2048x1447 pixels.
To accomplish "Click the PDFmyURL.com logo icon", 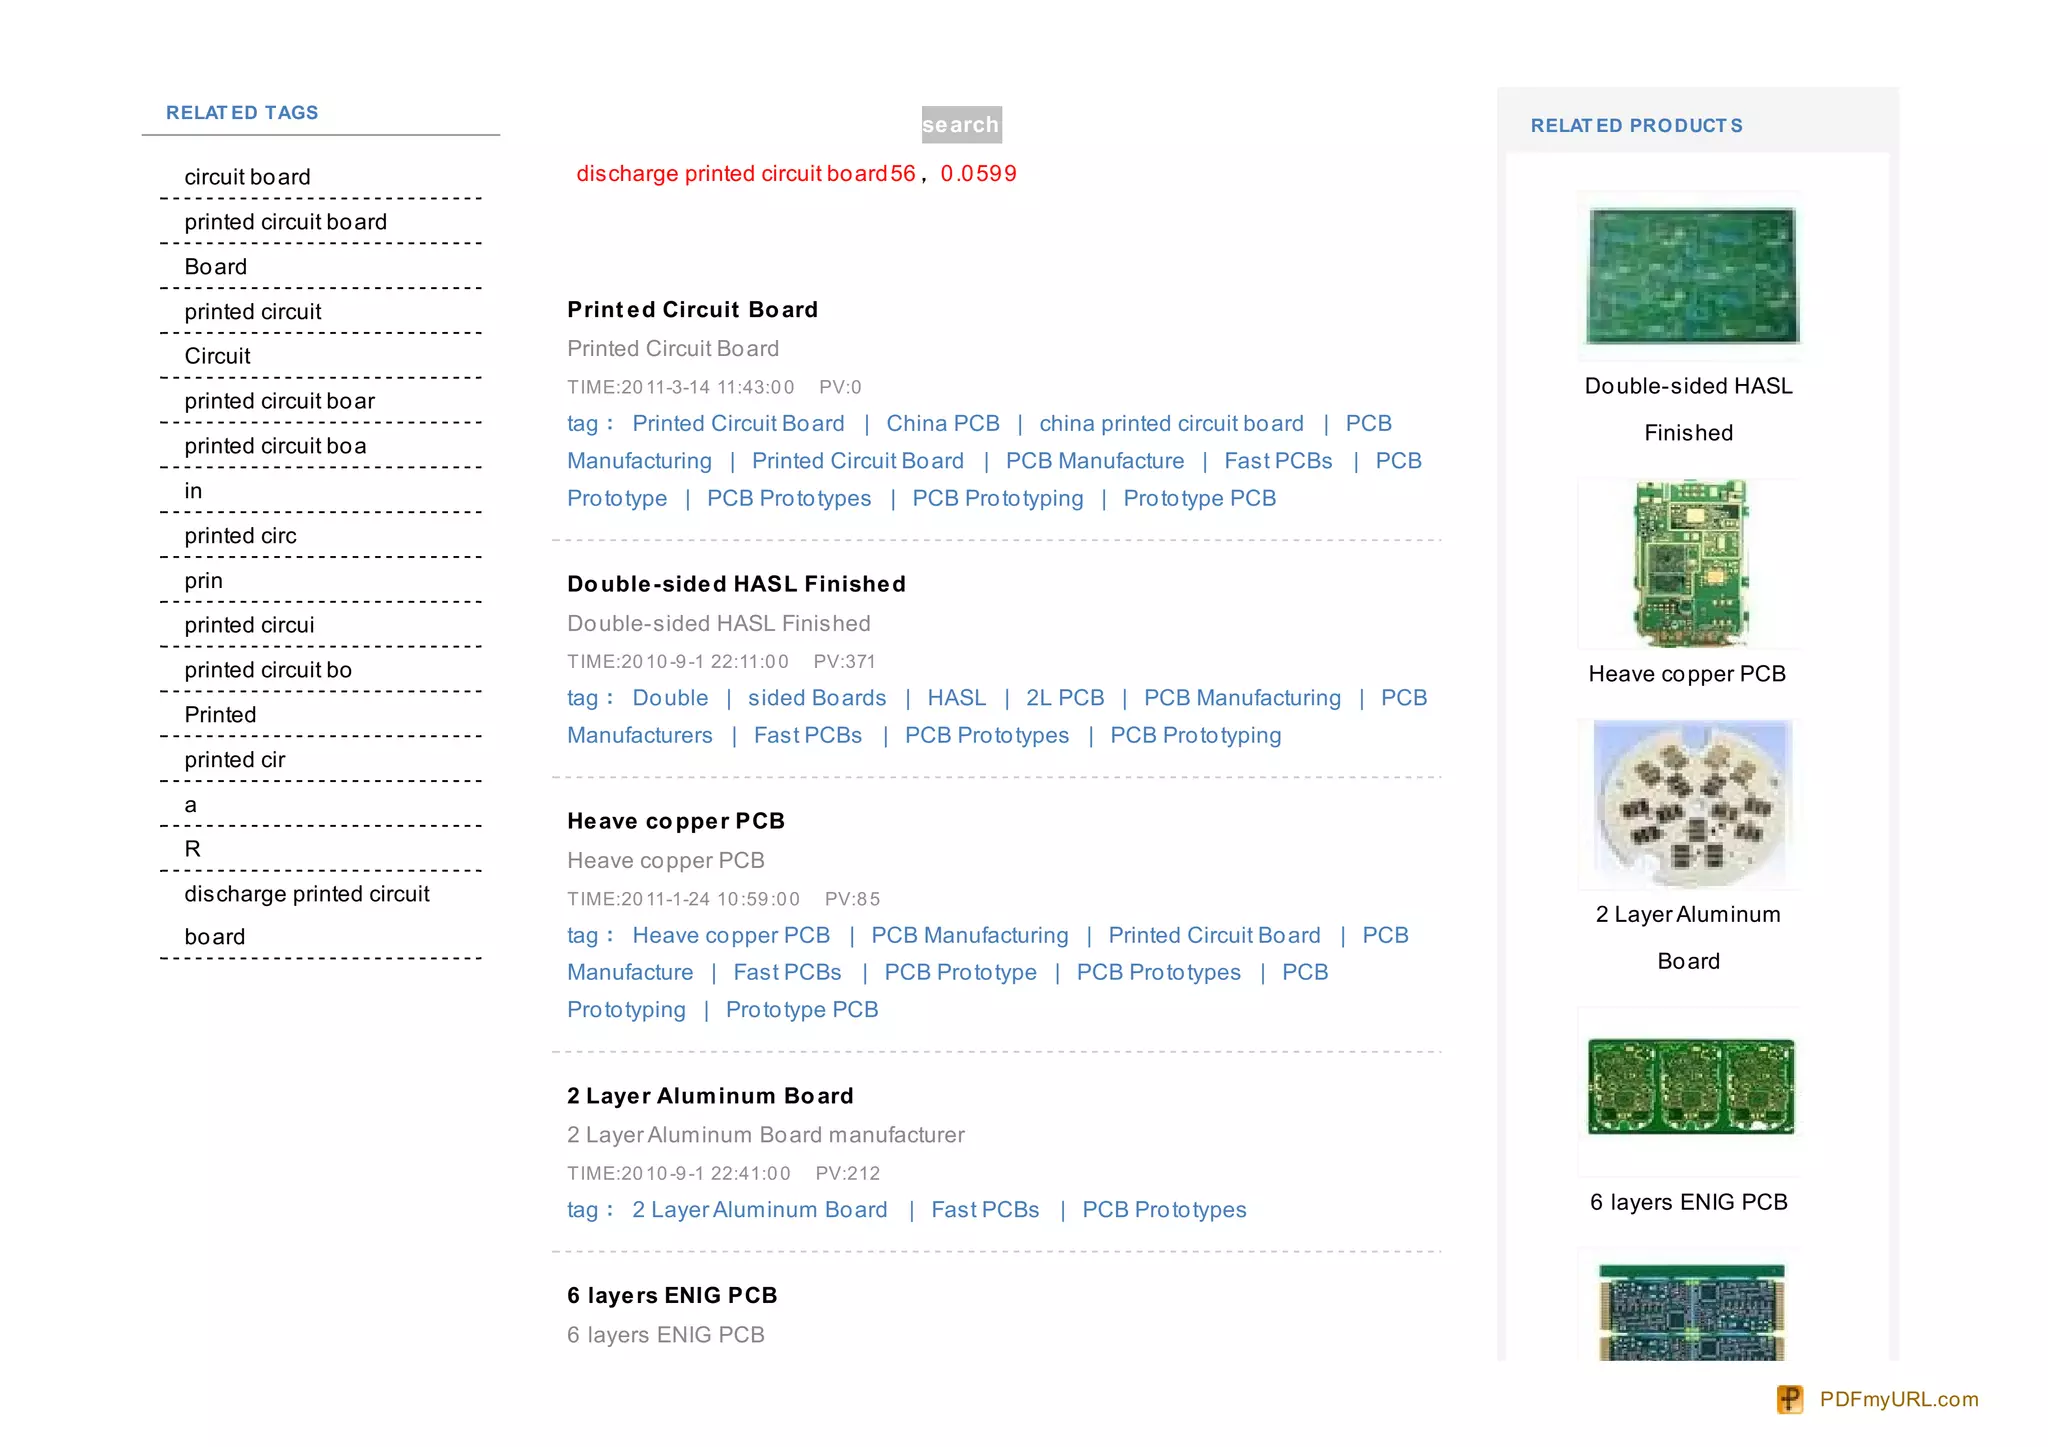I will coord(1789,1399).
